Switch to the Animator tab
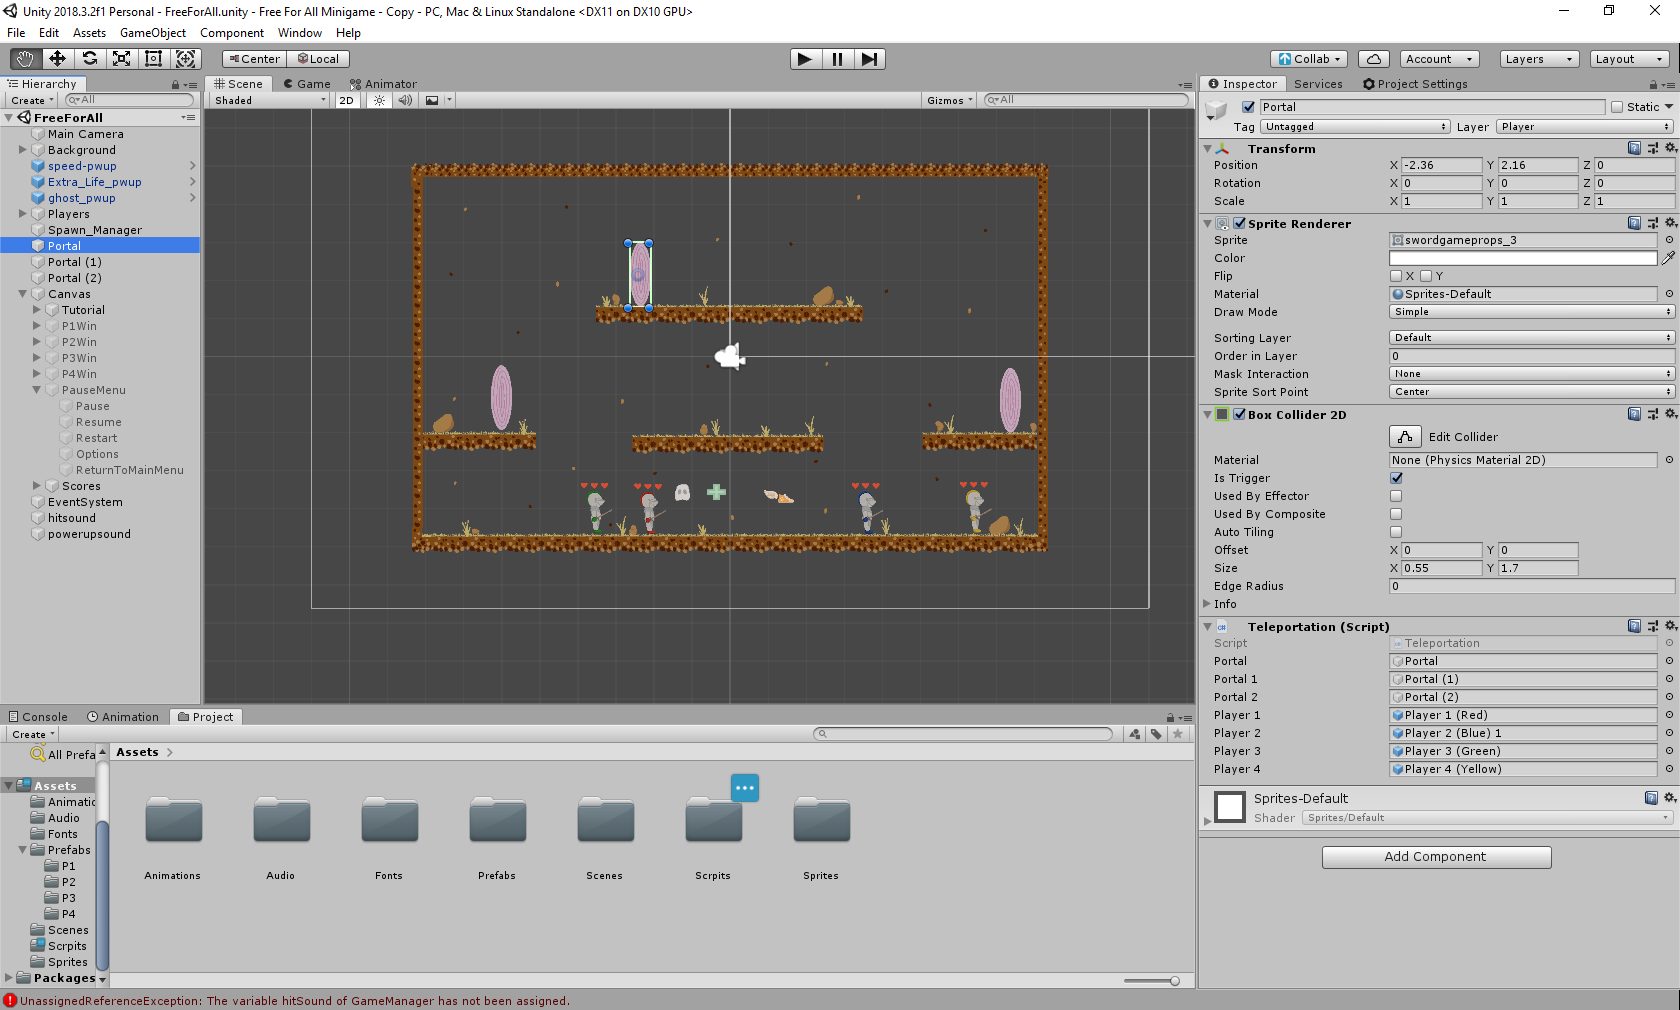 [383, 84]
